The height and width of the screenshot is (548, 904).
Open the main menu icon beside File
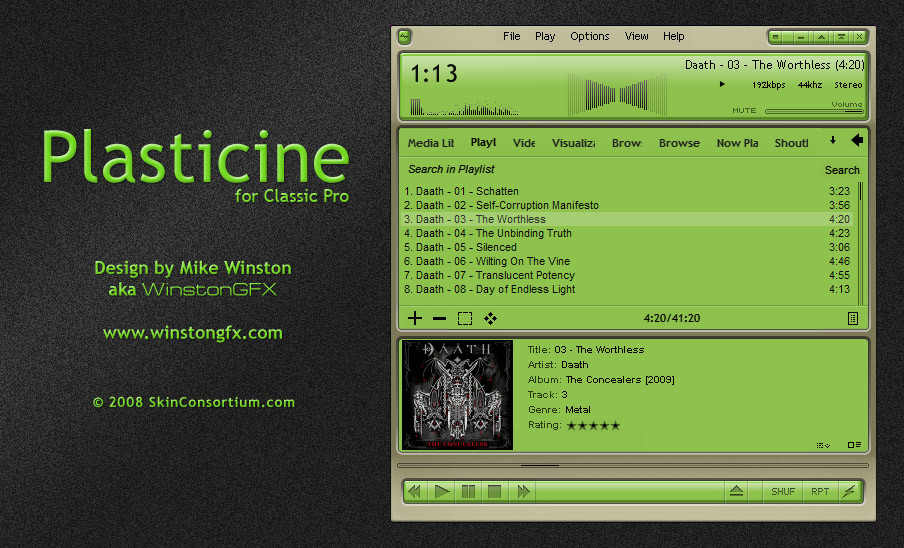[404, 37]
